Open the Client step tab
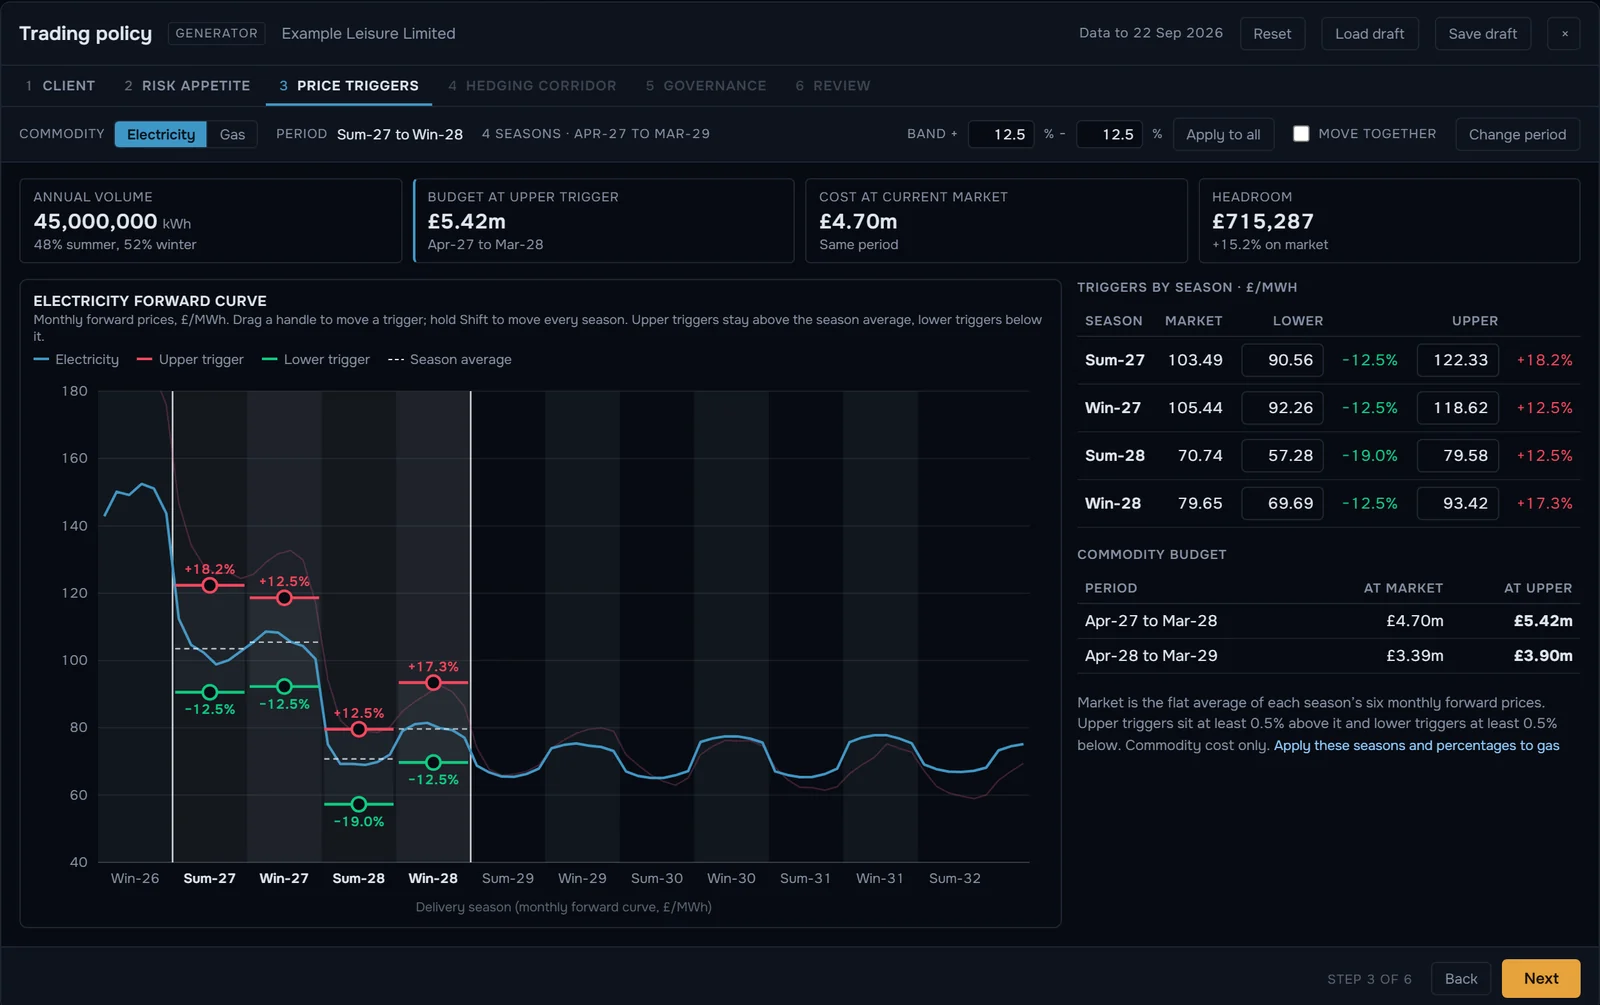The height and width of the screenshot is (1005, 1600). (x=60, y=86)
